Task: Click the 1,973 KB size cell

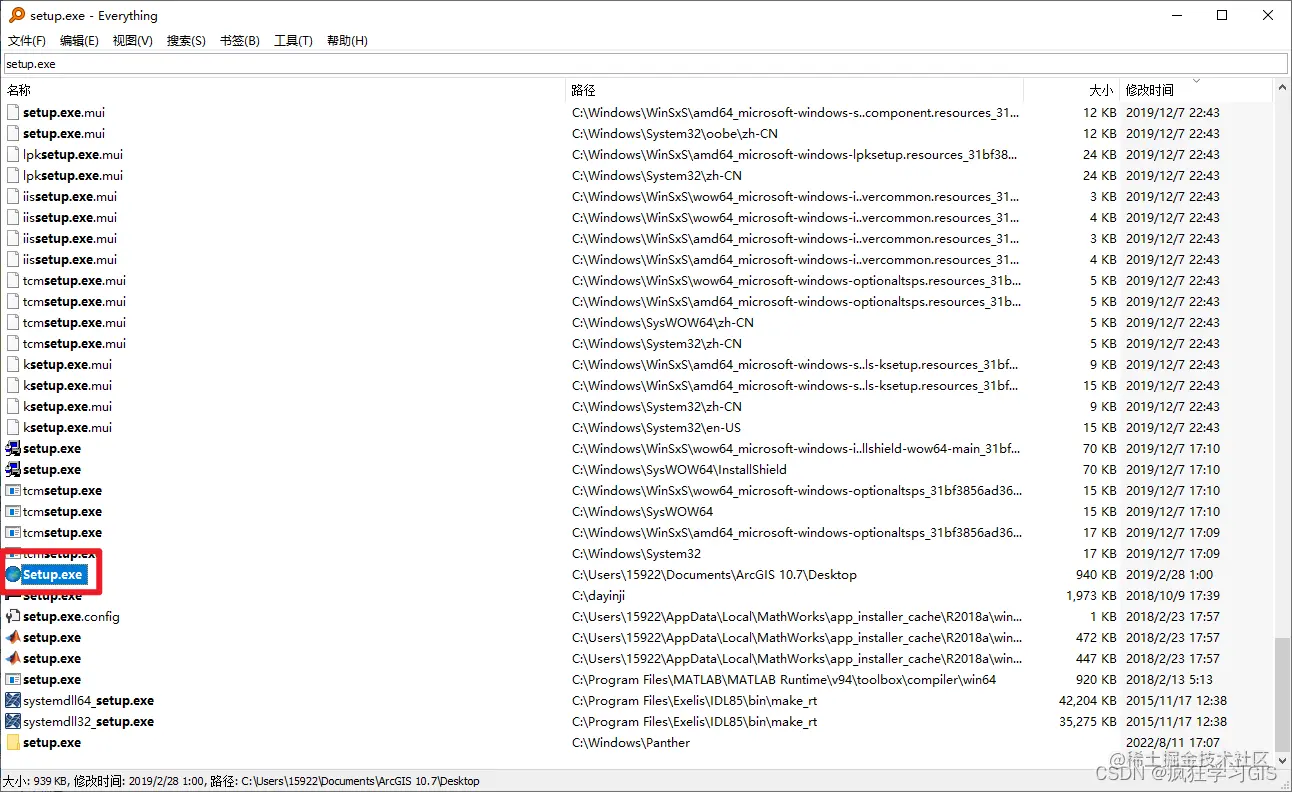Action: pyautogui.click(x=1091, y=596)
